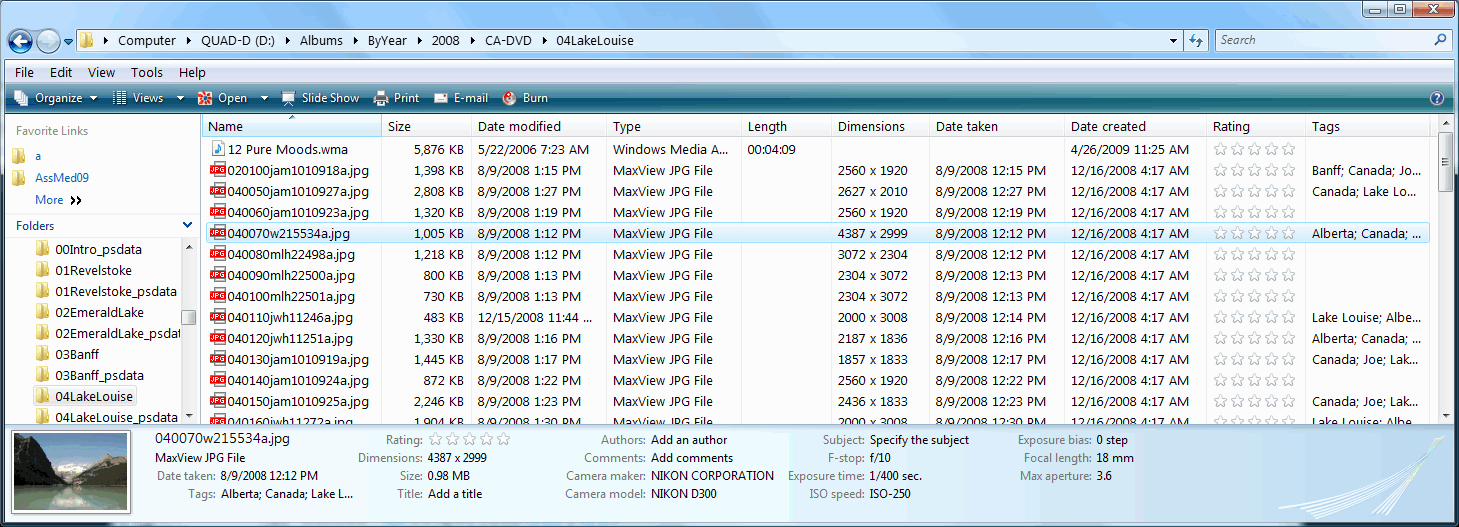Open the favorite link named a
This screenshot has height=527, width=1459.
click(38, 156)
